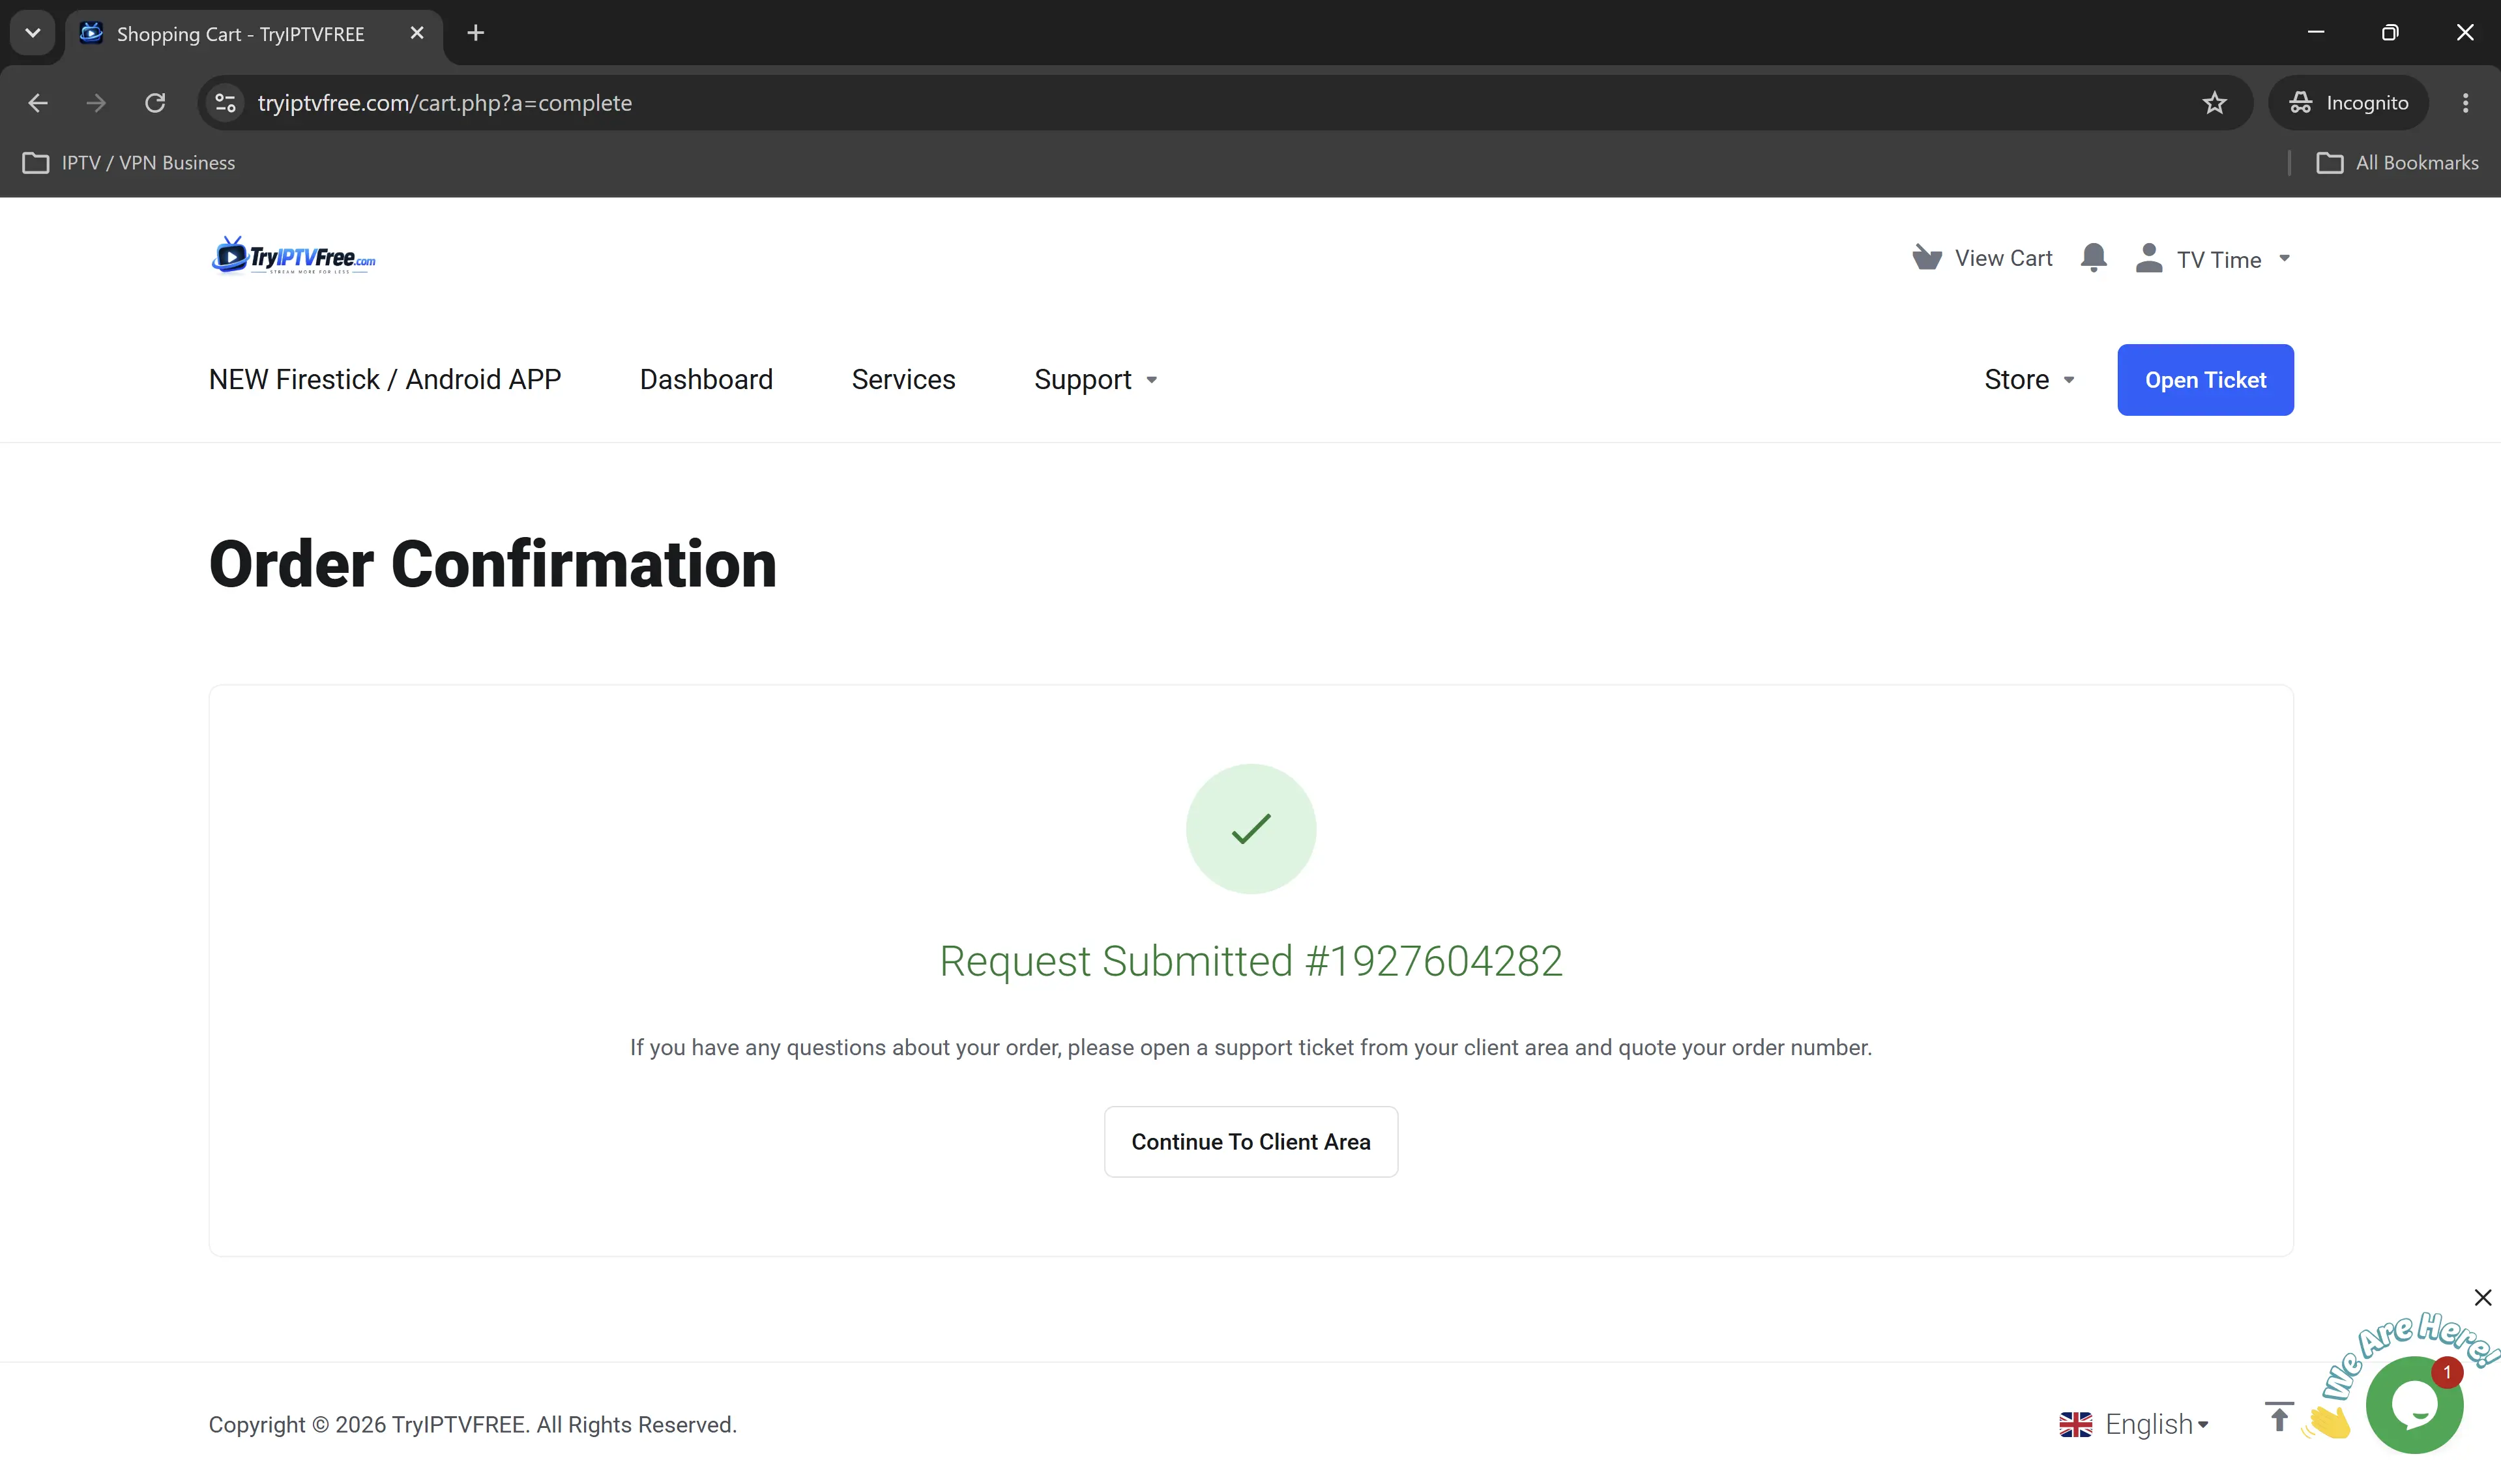Click the green checkmark confirmation icon
Viewport: 2501px width, 1484px height.
coord(1250,829)
